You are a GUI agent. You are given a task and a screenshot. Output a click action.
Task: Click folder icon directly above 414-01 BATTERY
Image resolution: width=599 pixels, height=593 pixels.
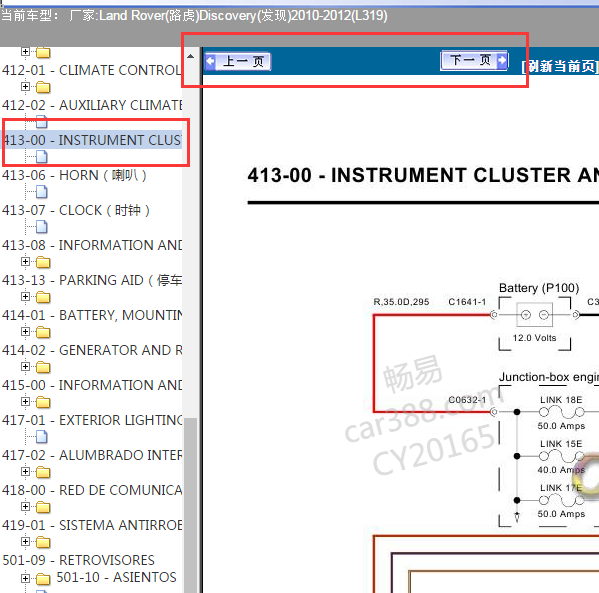click(43, 297)
